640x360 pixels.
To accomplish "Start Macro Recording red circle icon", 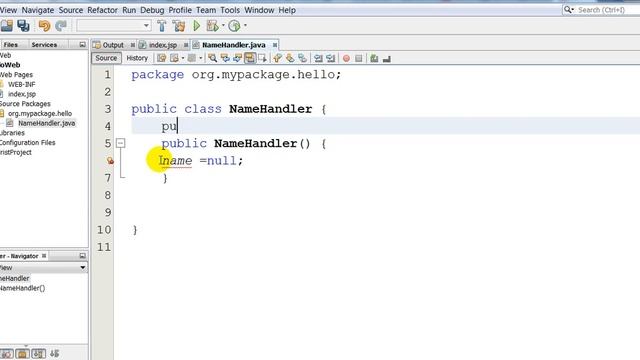I will pos(346,58).
